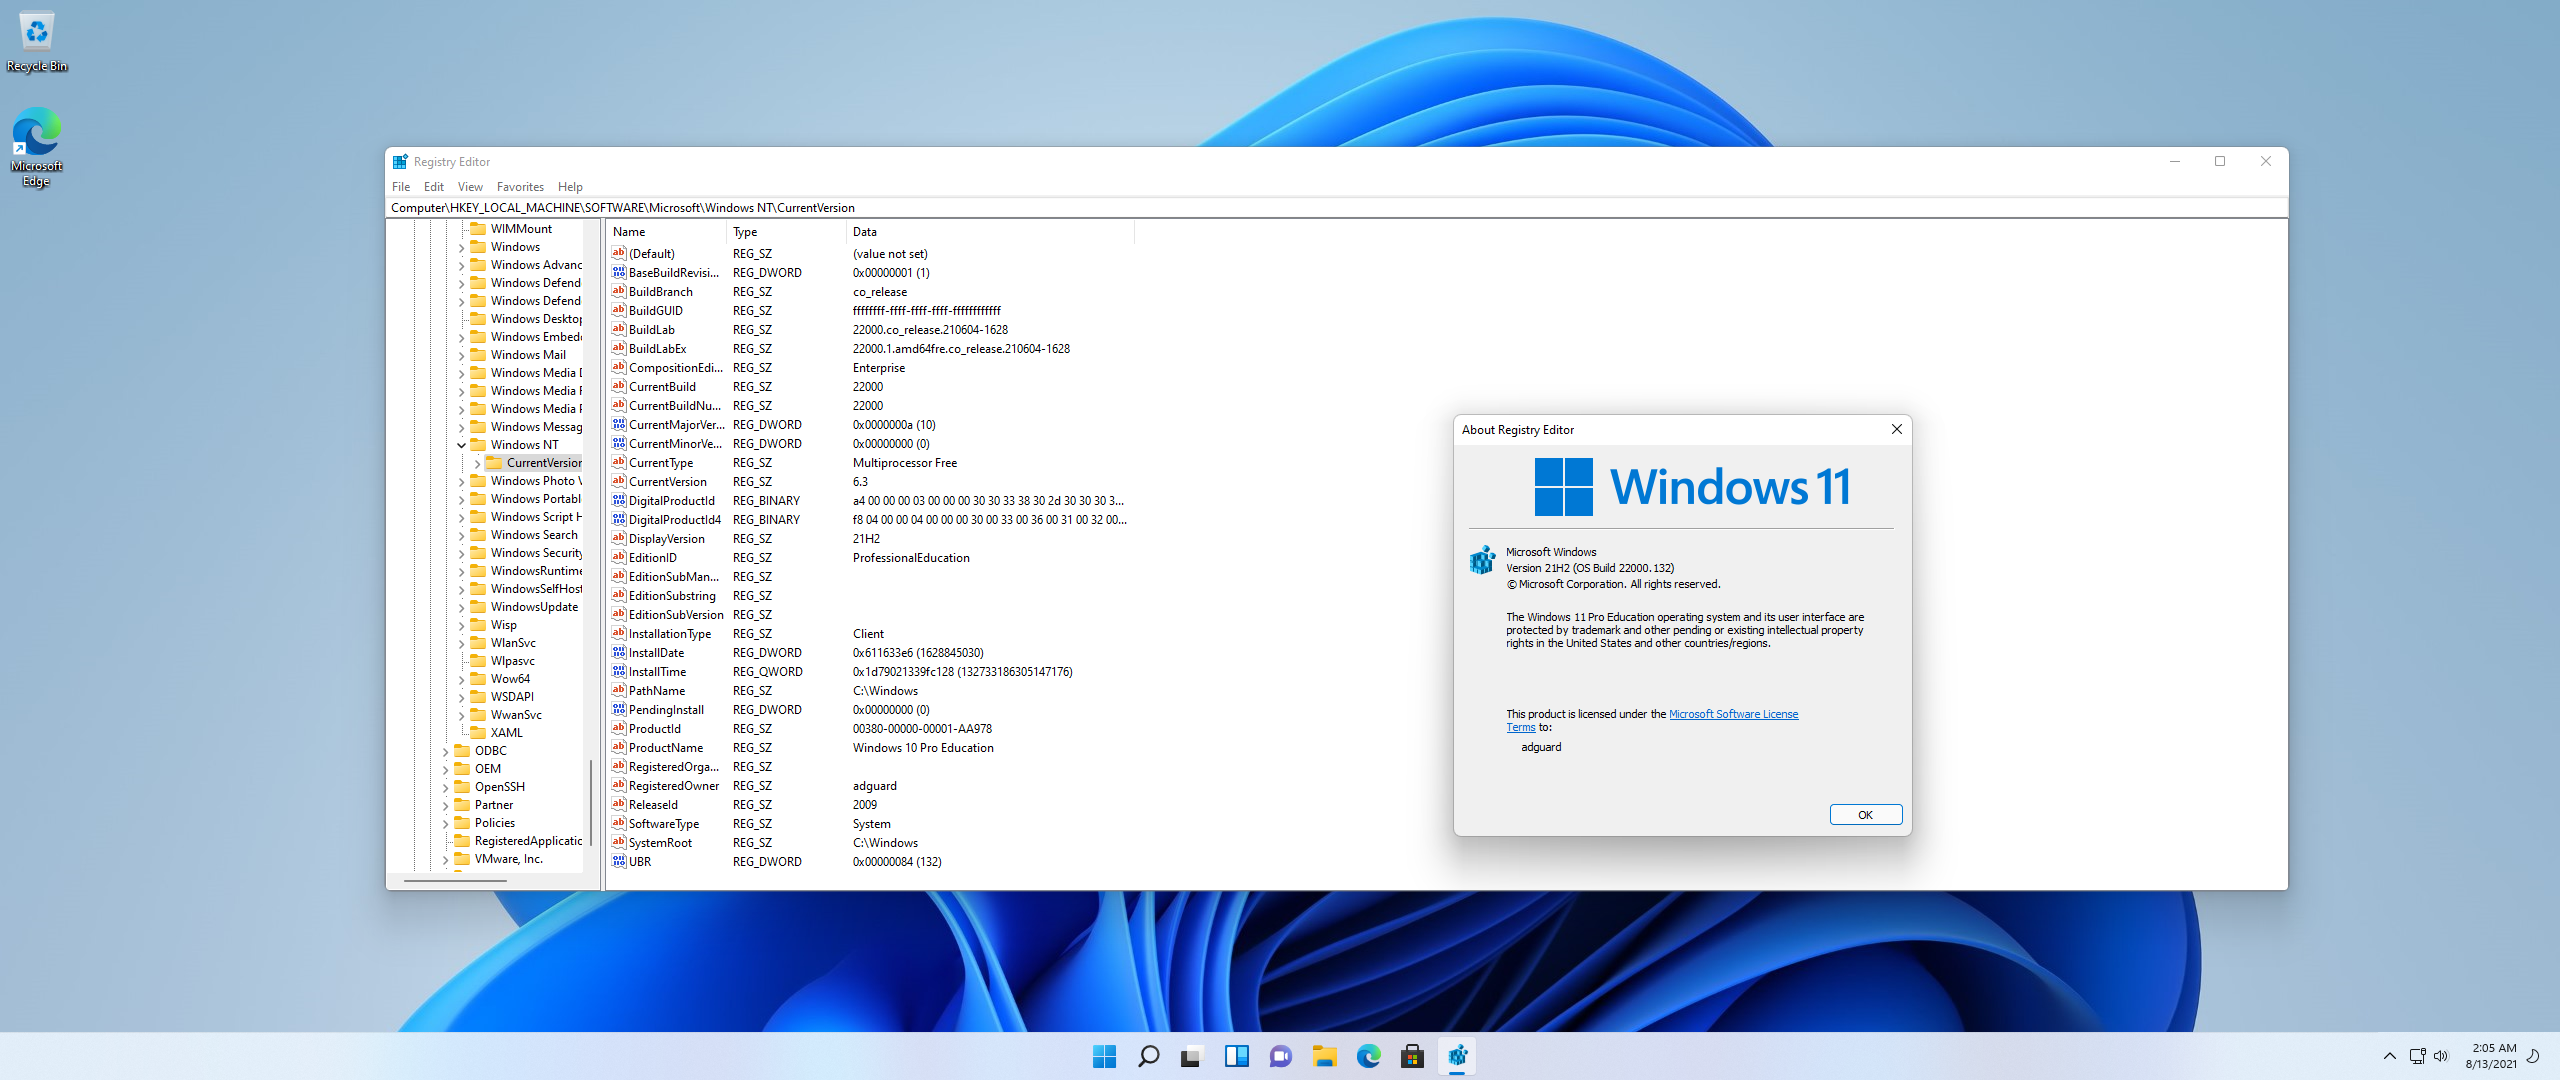Viewport: 2560px width, 1080px height.
Task: Open the Widgets taskbar icon
Action: (x=1236, y=1056)
